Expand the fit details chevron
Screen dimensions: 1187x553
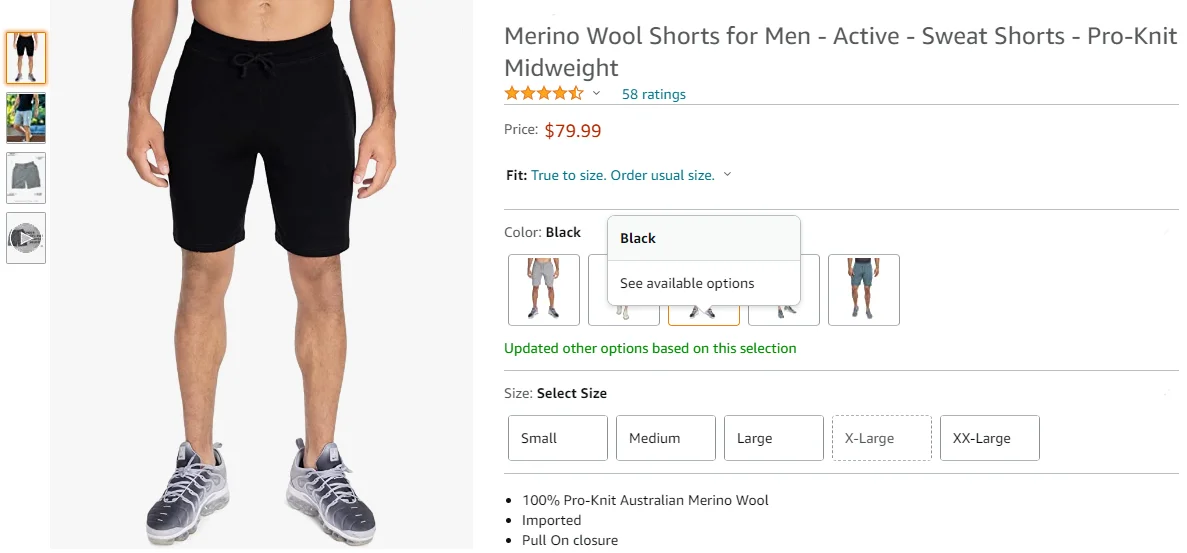point(727,175)
